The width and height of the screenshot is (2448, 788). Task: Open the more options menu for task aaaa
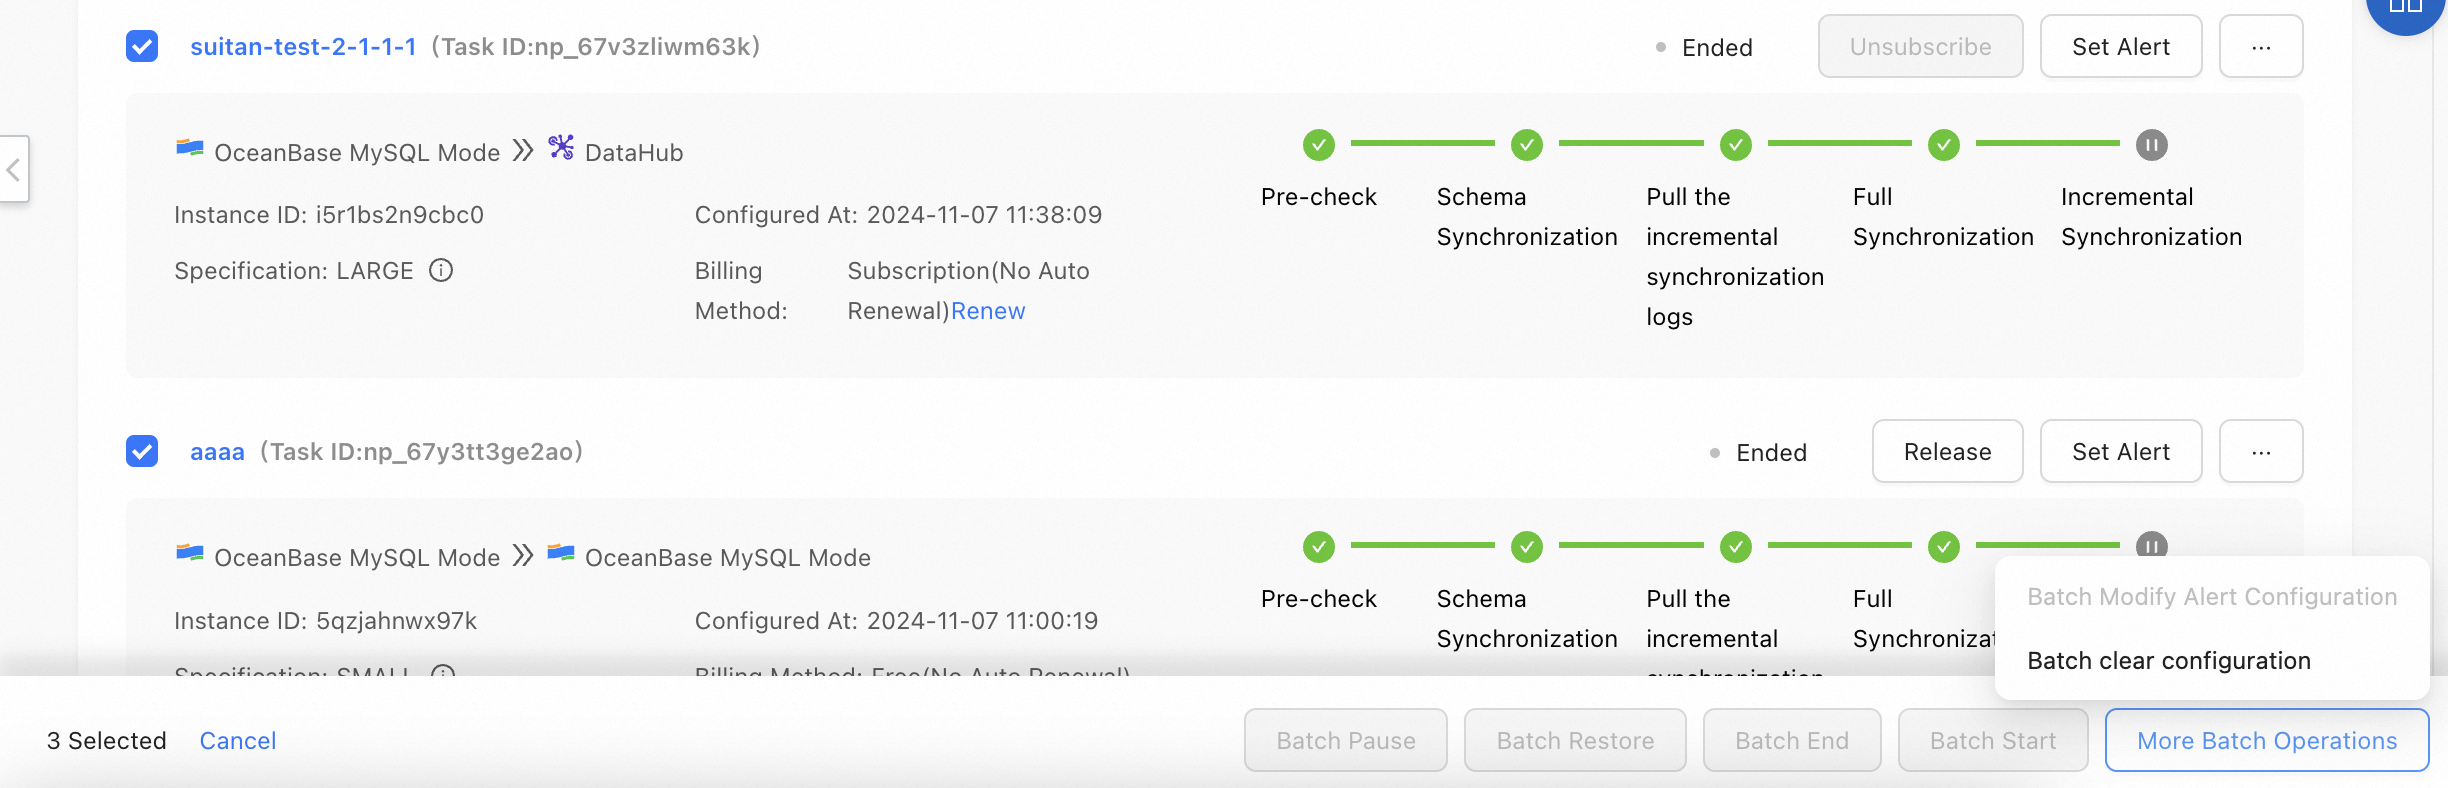[x=2260, y=452]
